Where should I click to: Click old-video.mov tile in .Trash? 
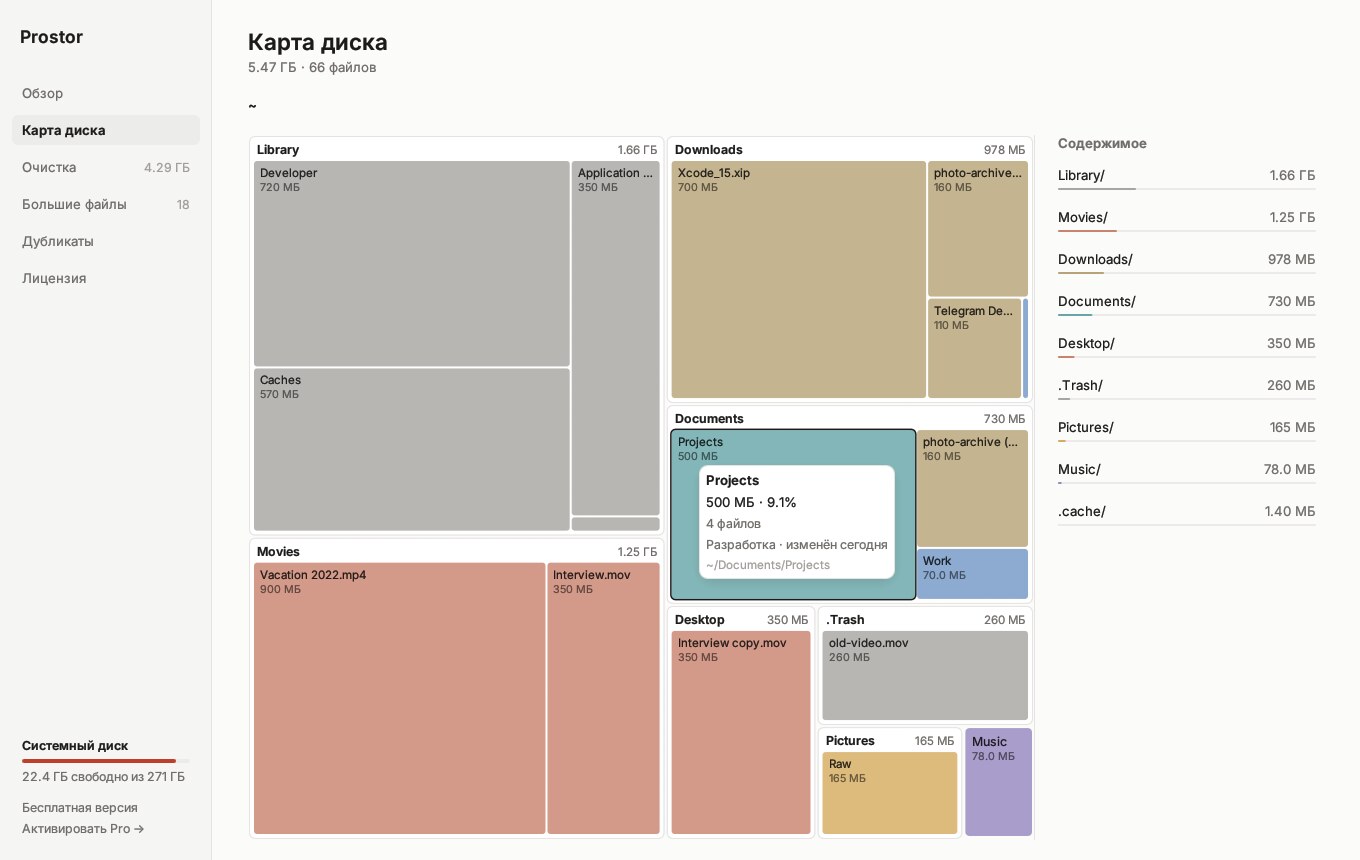pyautogui.click(x=925, y=675)
